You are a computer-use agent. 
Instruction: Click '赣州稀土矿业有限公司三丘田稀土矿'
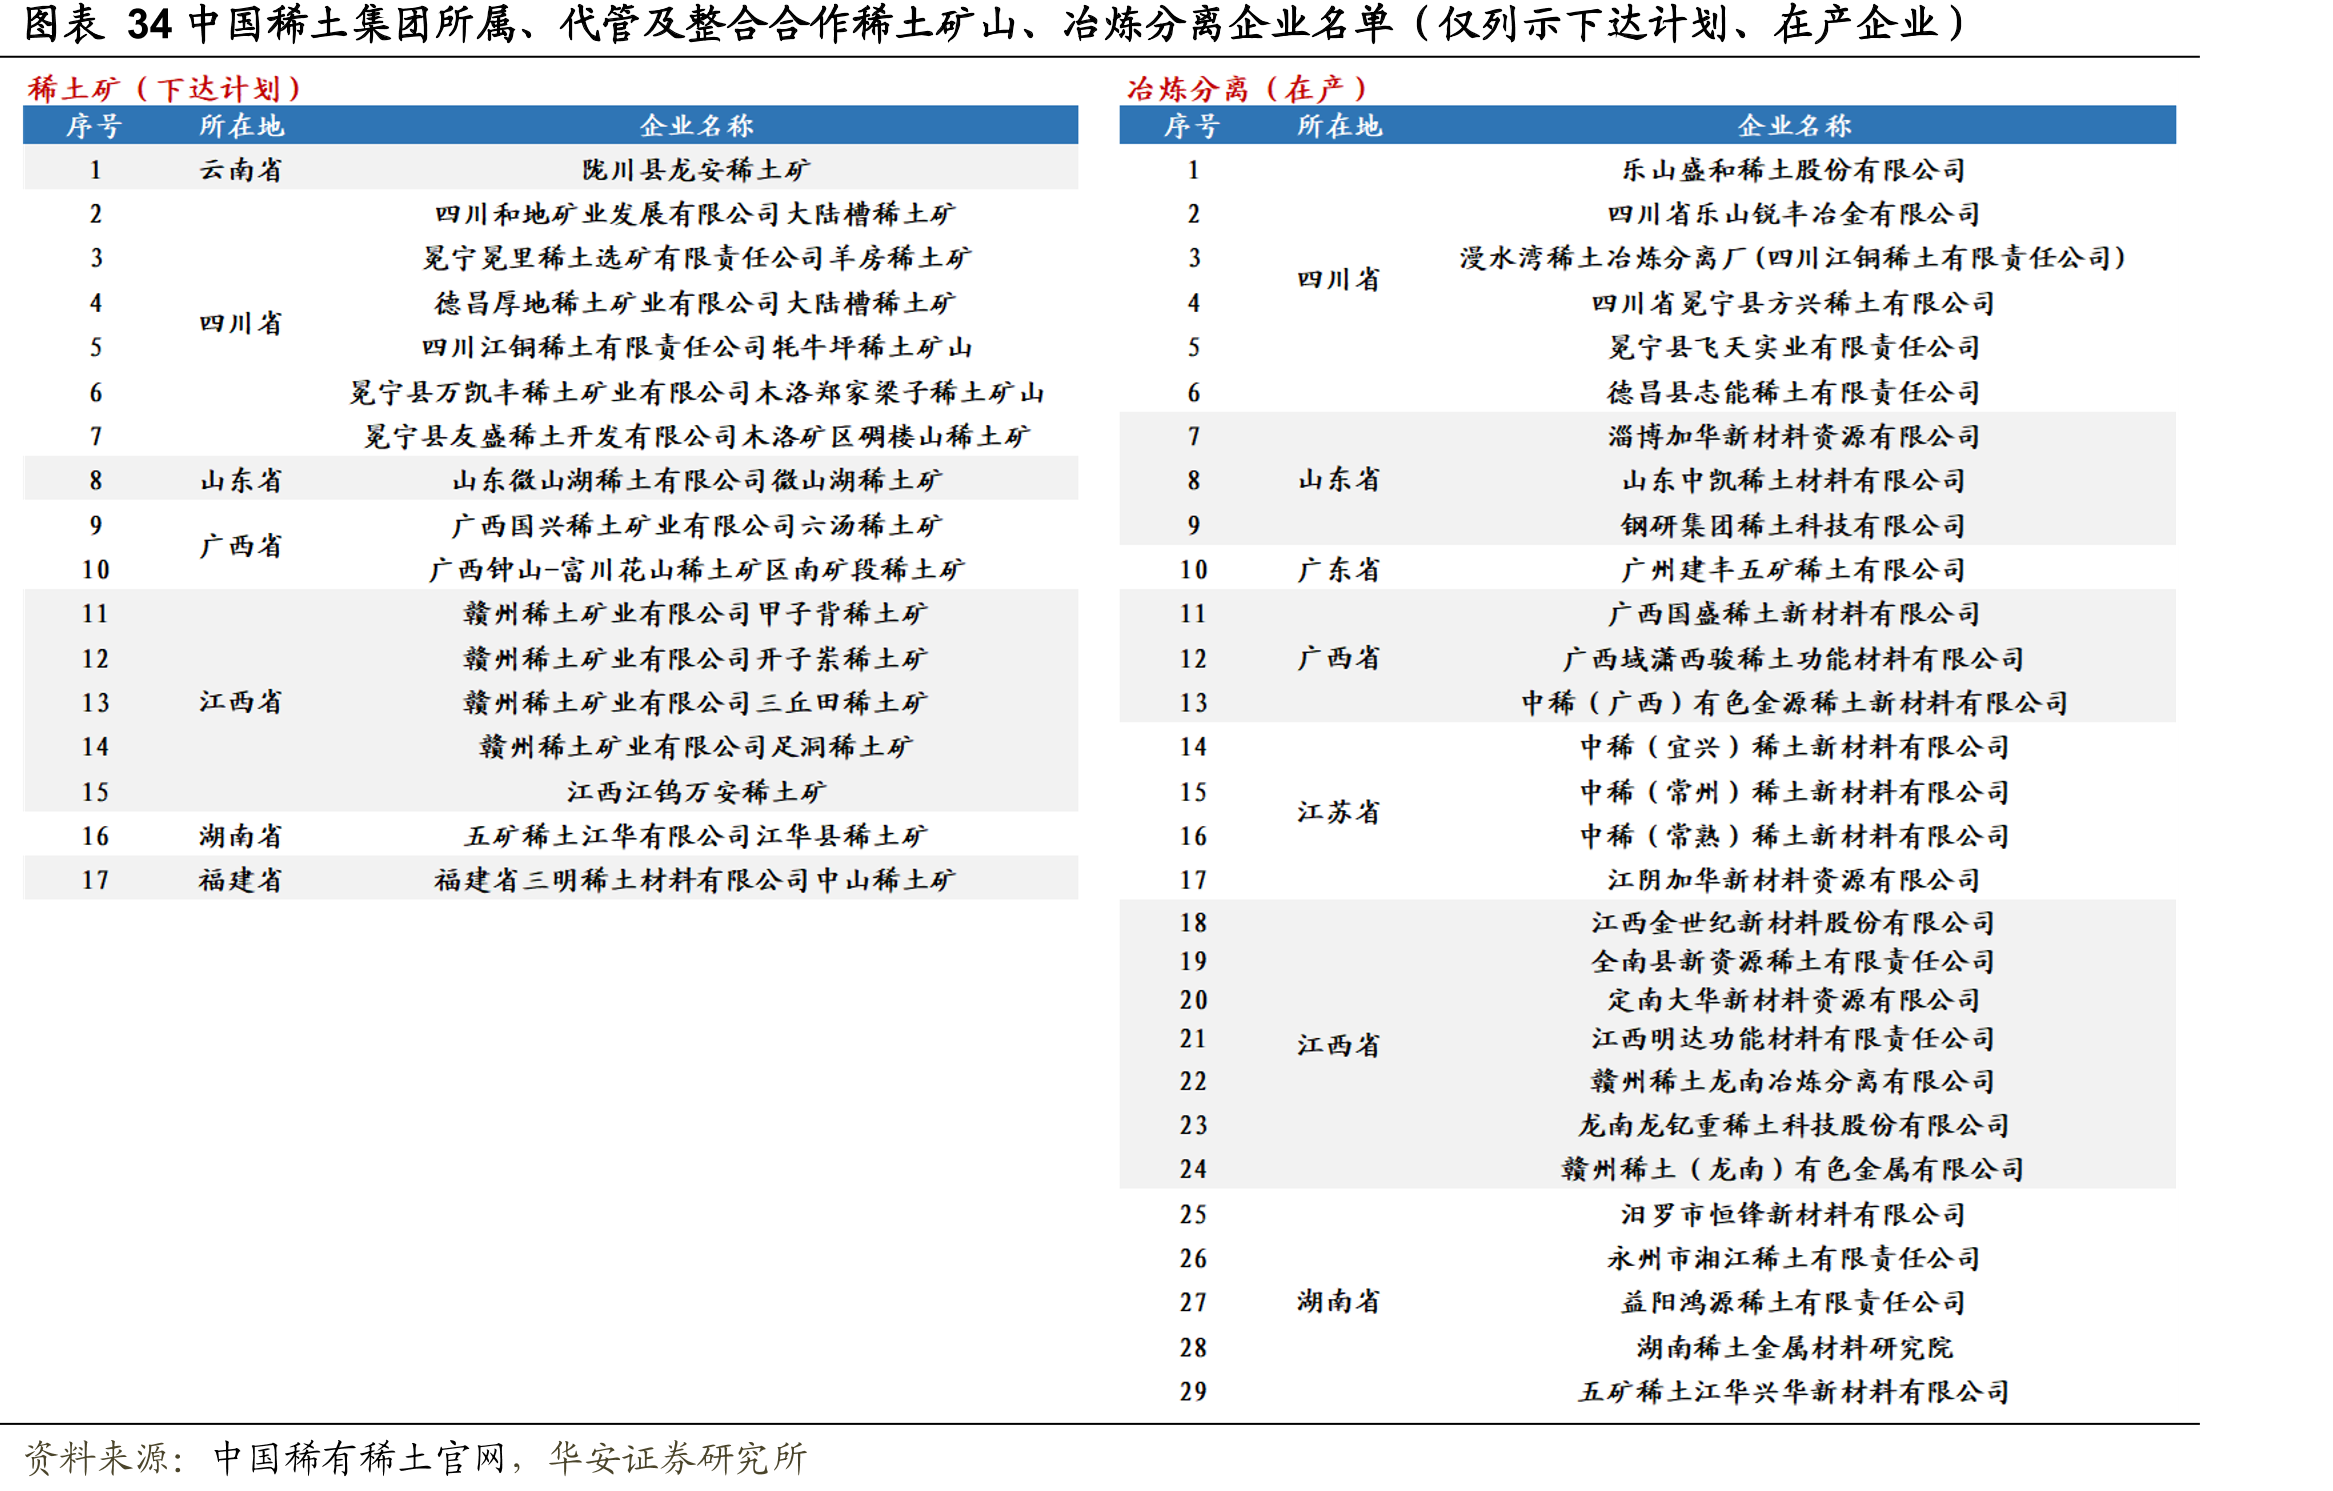(696, 702)
